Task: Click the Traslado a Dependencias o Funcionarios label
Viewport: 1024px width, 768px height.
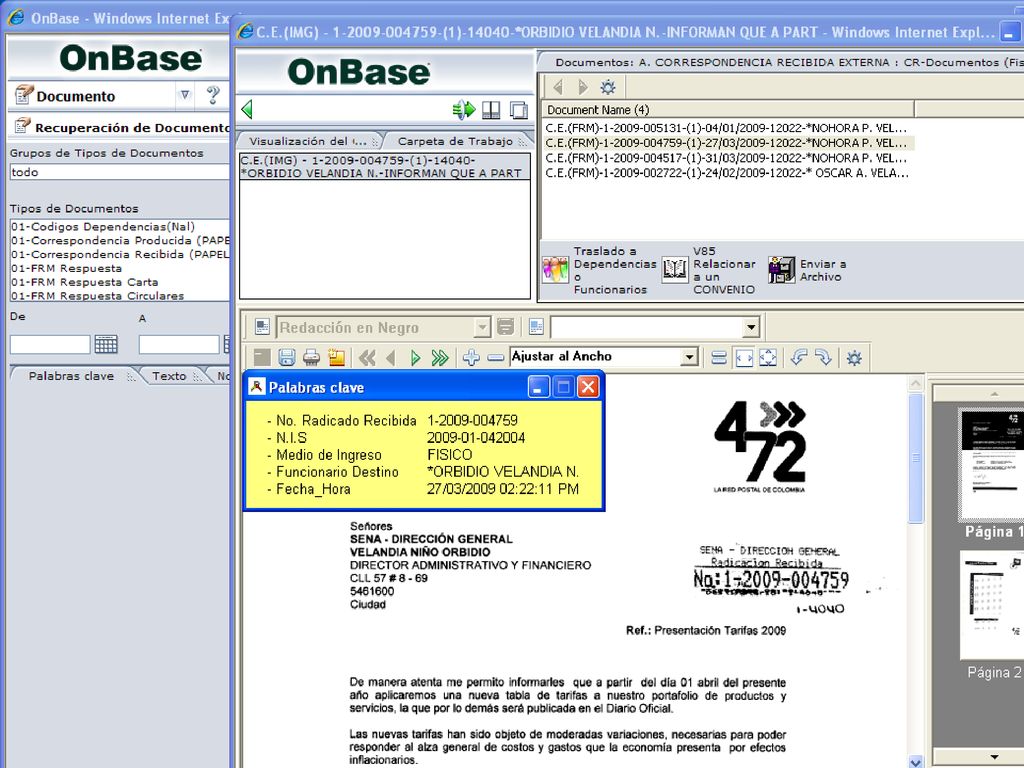Action: [x=615, y=270]
